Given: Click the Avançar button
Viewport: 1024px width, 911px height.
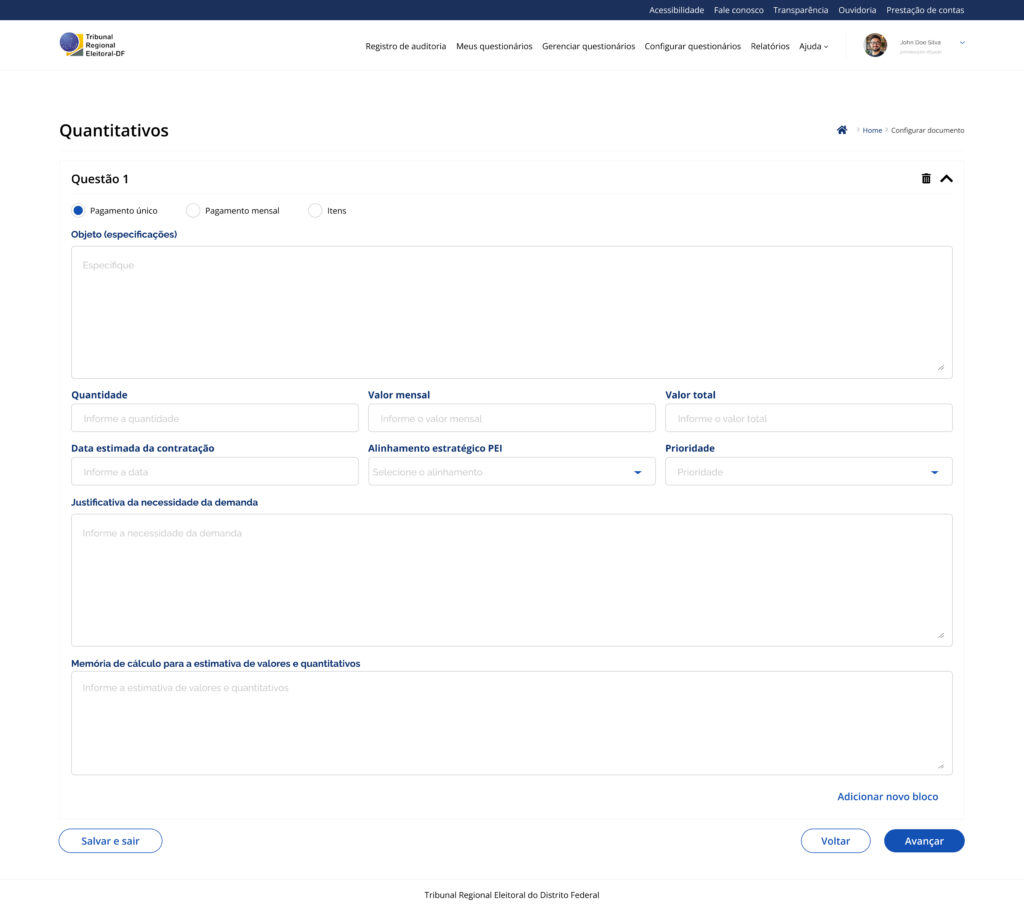Looking at the screenshot, I should pyautogui.click(x=923, y=841).
